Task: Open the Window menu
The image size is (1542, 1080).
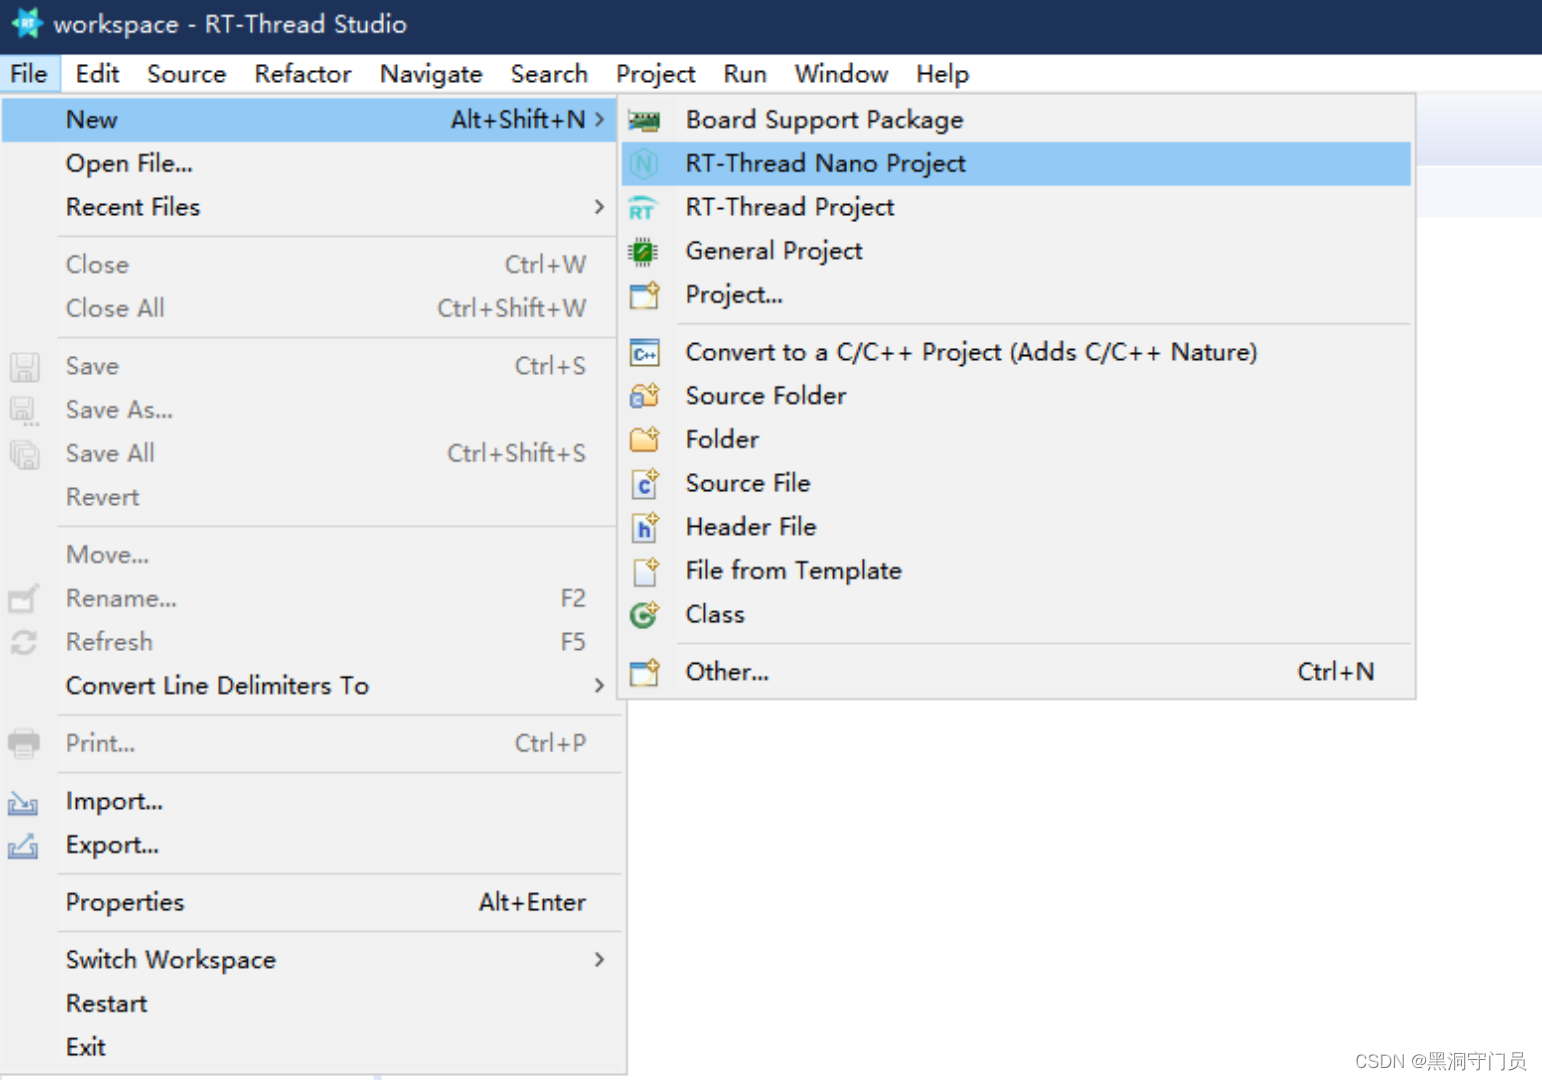Action: click(841, 74)
